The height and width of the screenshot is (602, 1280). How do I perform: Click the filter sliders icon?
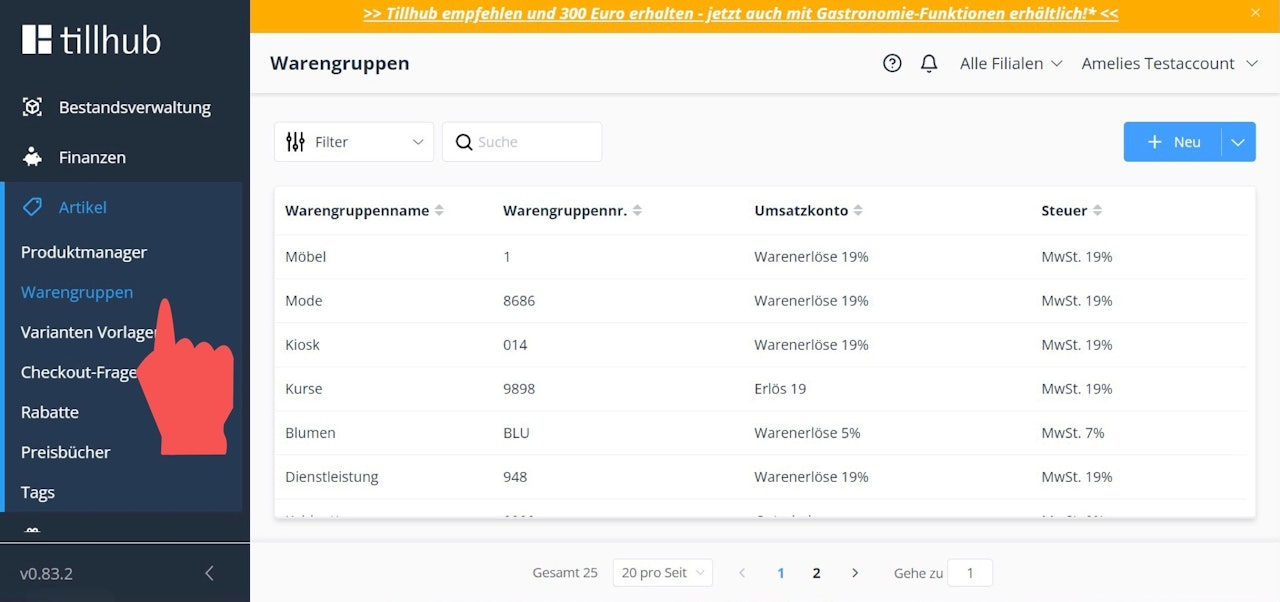coord(296,142)
